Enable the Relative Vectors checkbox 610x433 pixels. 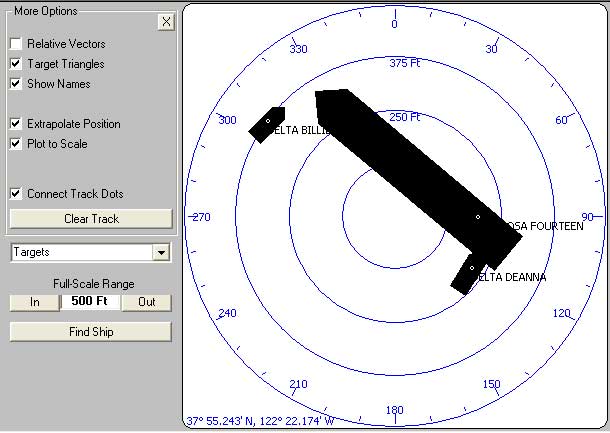16,44
